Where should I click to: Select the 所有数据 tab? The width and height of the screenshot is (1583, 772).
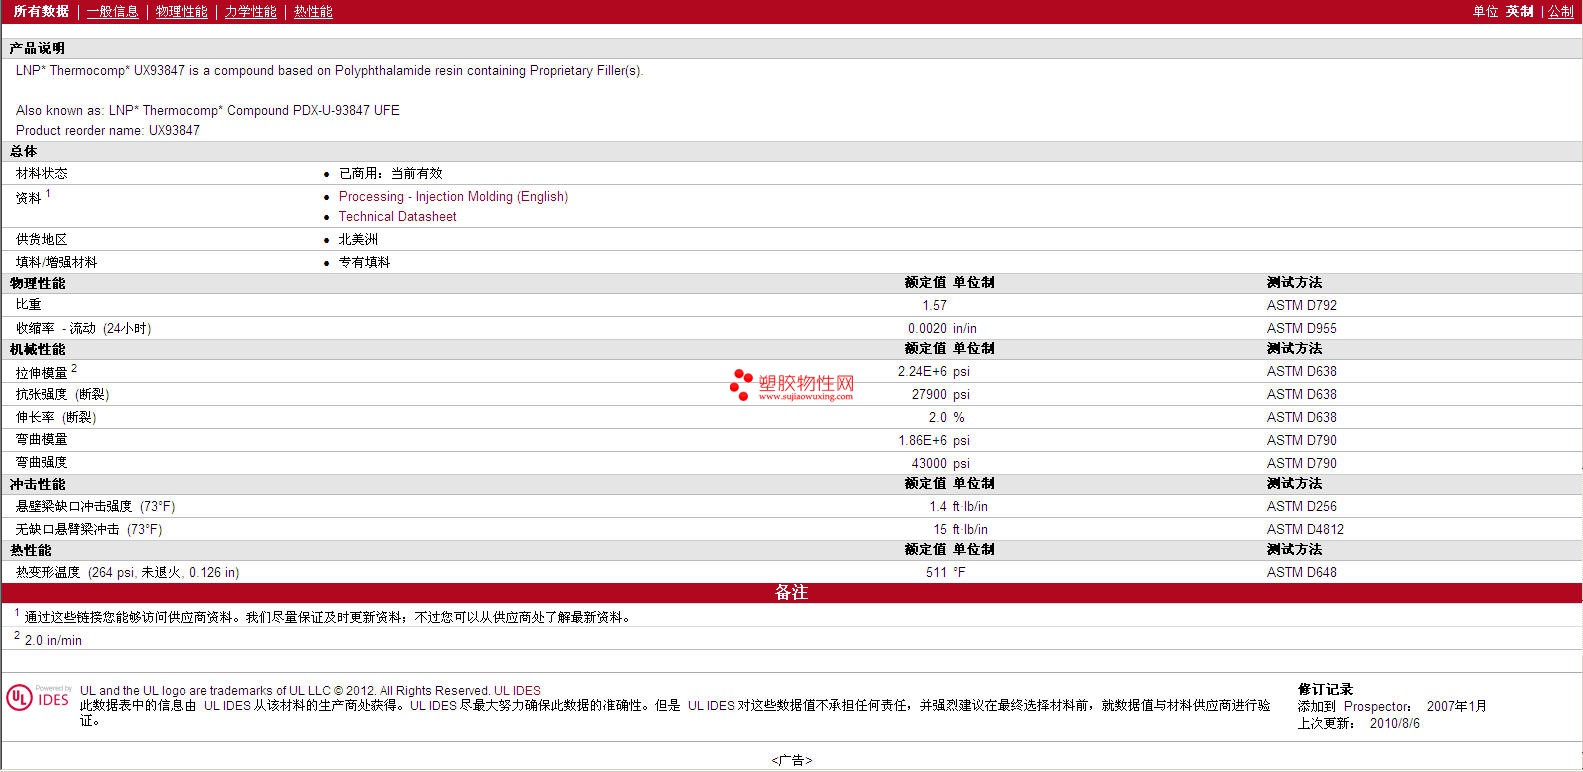pyautogui.click(x=41, y=12)
